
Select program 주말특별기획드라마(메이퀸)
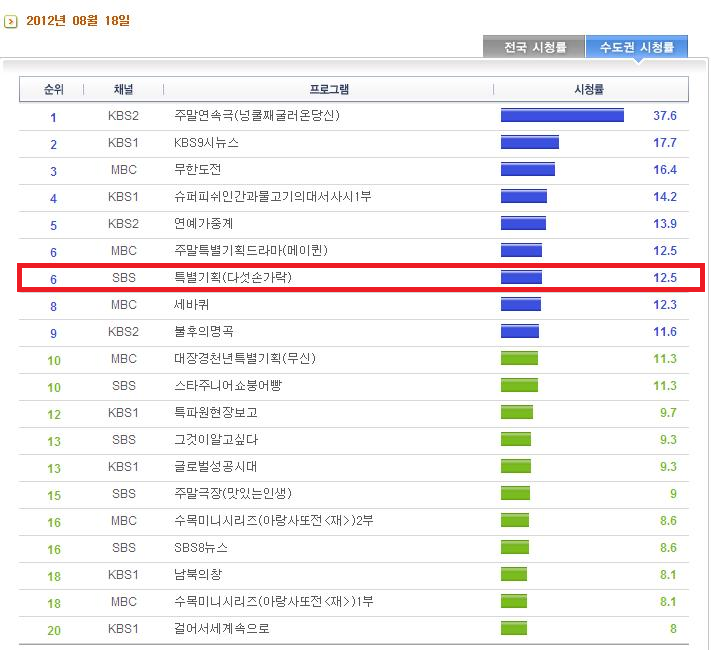click(251, 251)
